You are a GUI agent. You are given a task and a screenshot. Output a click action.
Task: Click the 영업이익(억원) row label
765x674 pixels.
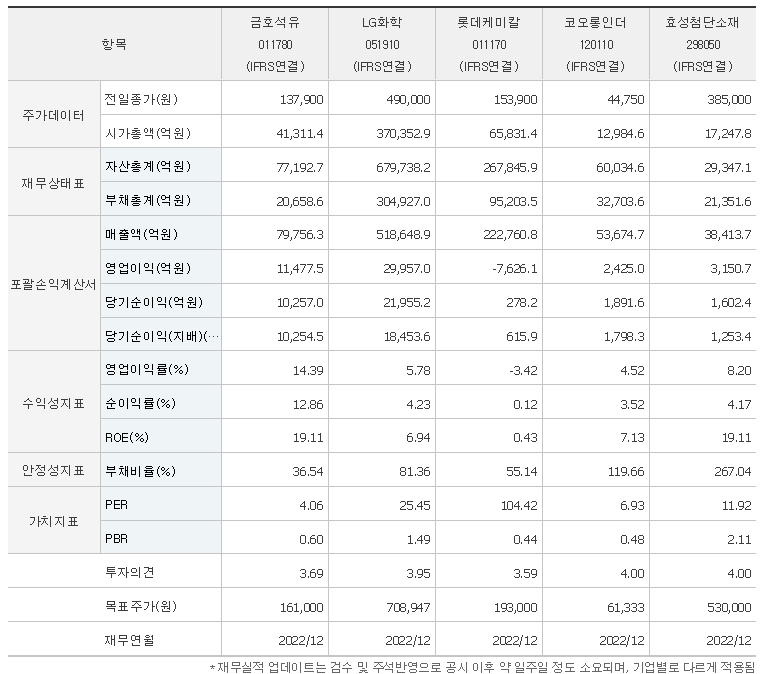coord(148,268)
